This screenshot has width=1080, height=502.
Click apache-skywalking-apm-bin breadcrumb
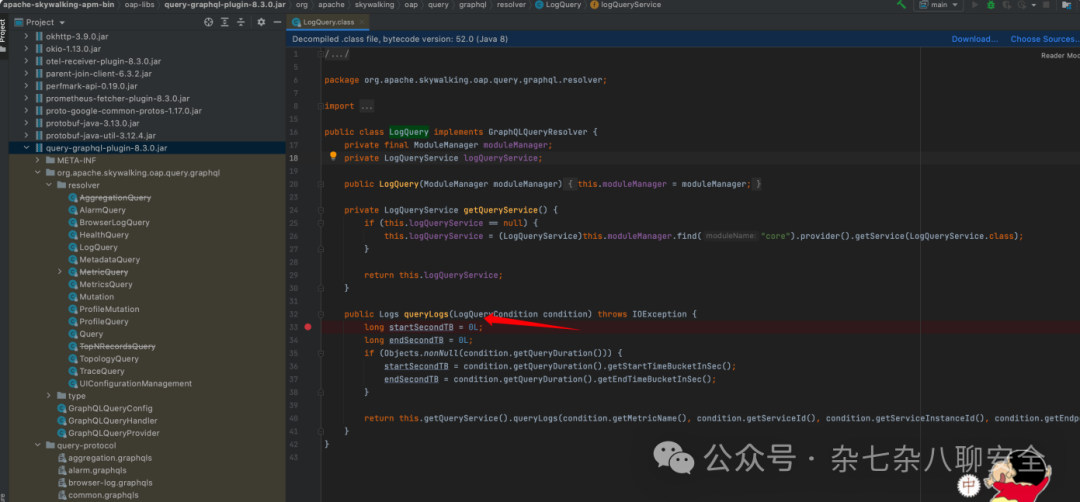[x=58, y=5]
